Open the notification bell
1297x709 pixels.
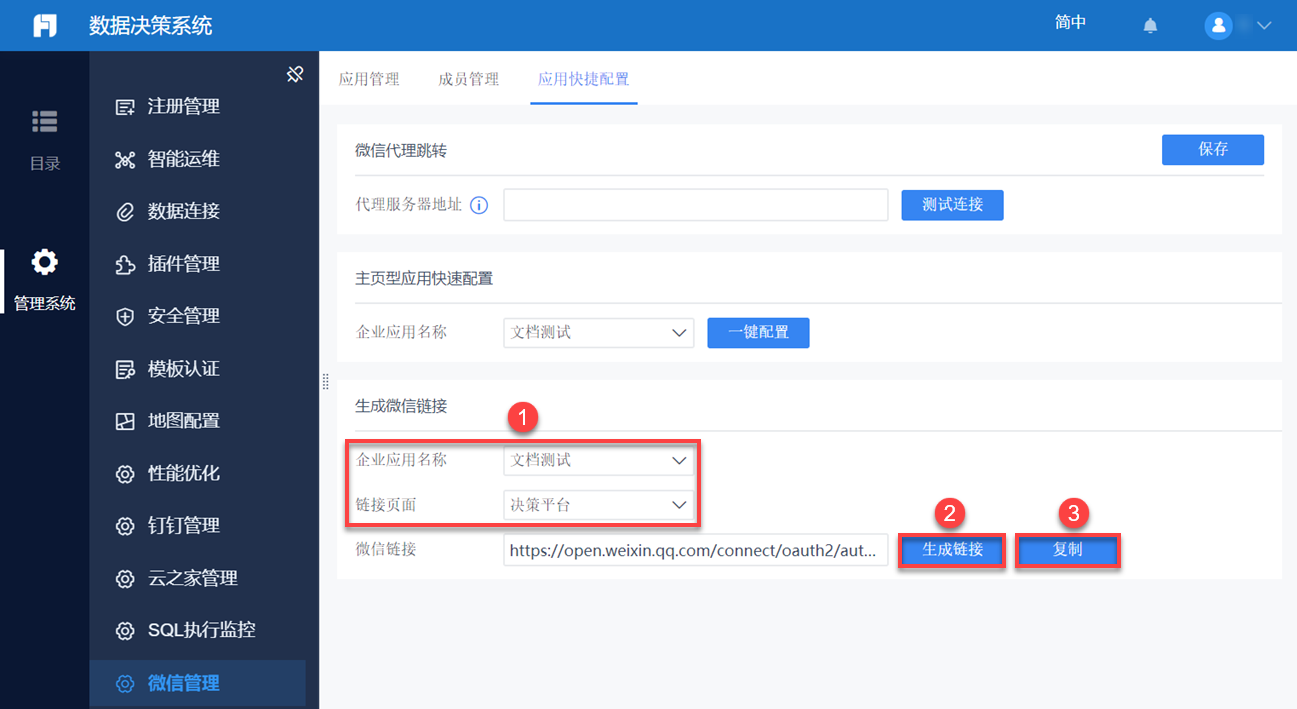click(x=1150, y=26)
